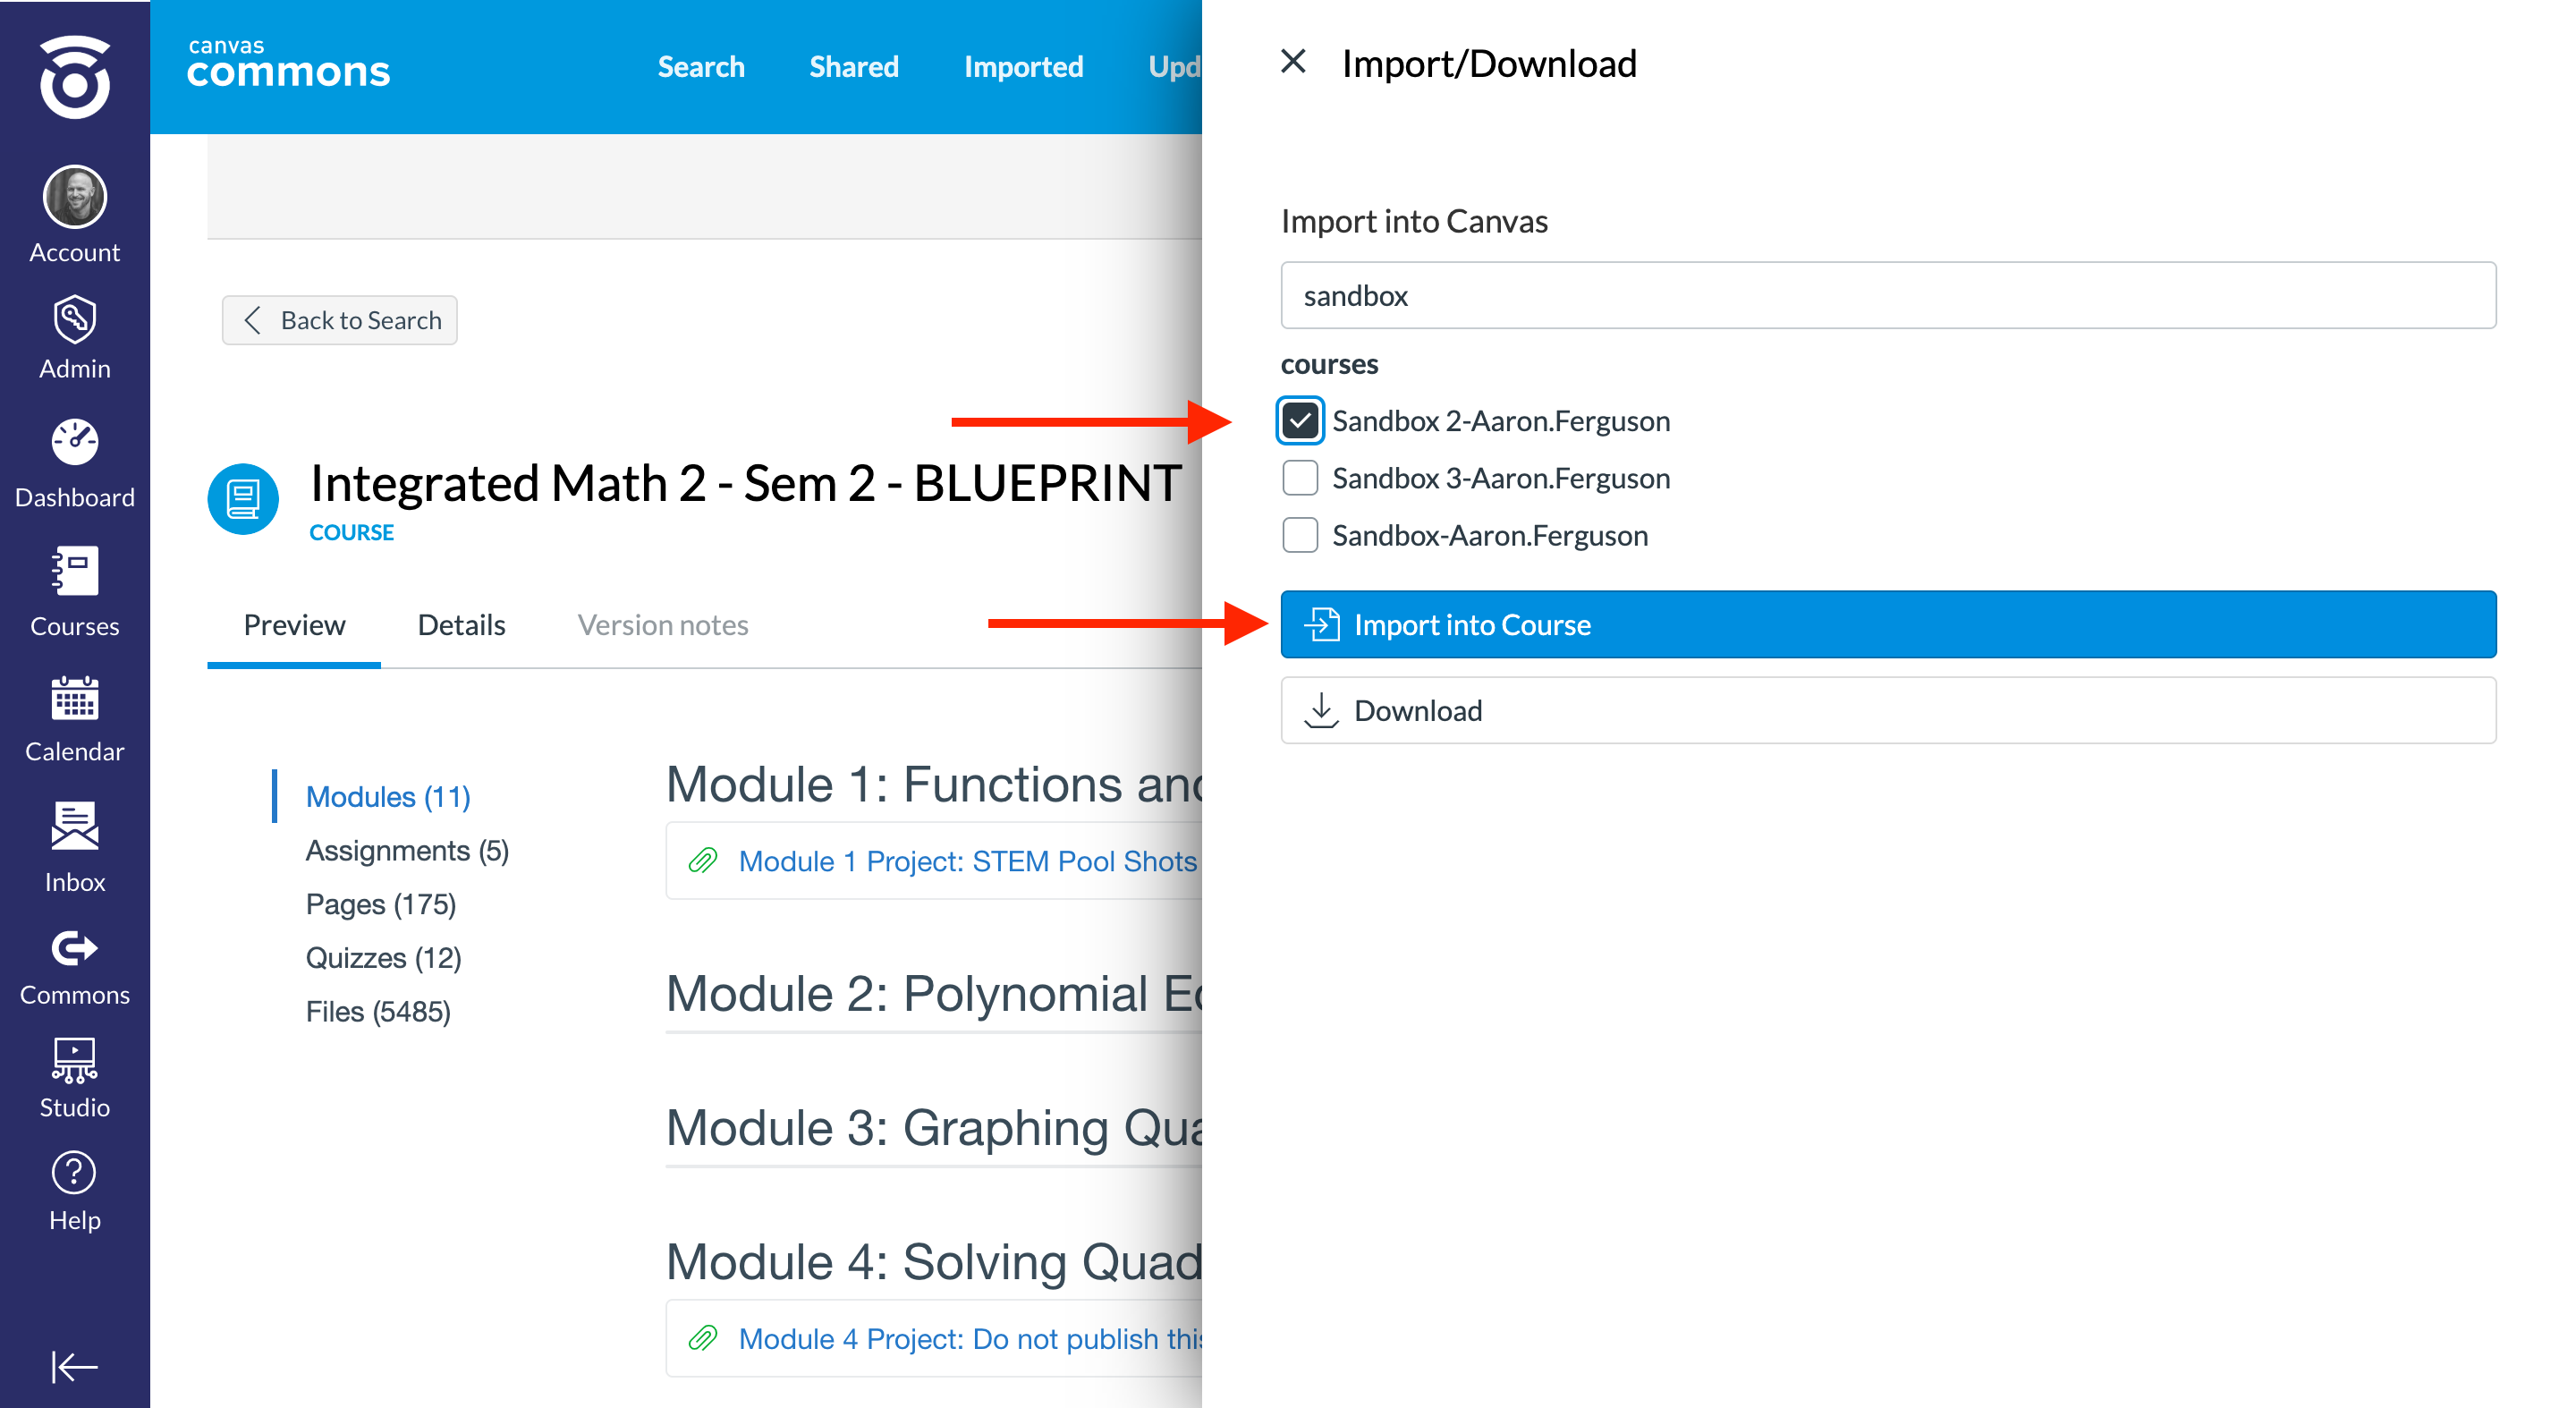Select Assignments (5) in preview list
This screenshot has width=2576, height=1408.
[407, 851]
